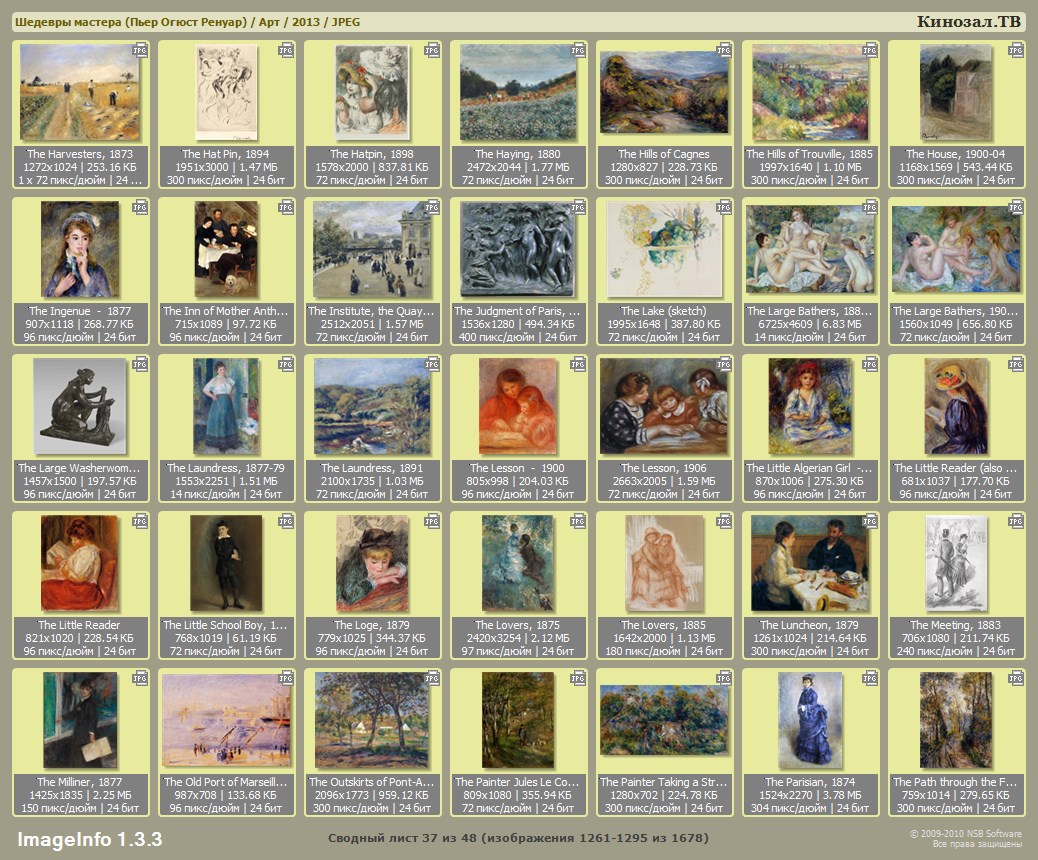Open The Ingenue portrait thumbnail
The height and width of the screenshot is (860, 1038).
point(80,249)
